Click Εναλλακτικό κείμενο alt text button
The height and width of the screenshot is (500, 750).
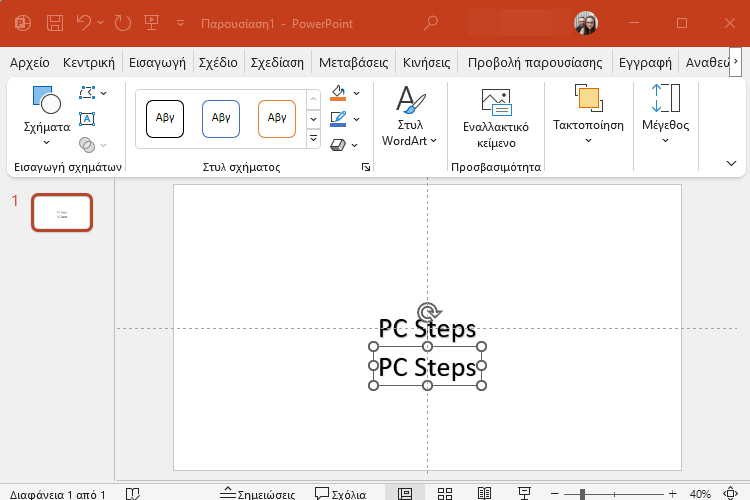pos(496,119)
